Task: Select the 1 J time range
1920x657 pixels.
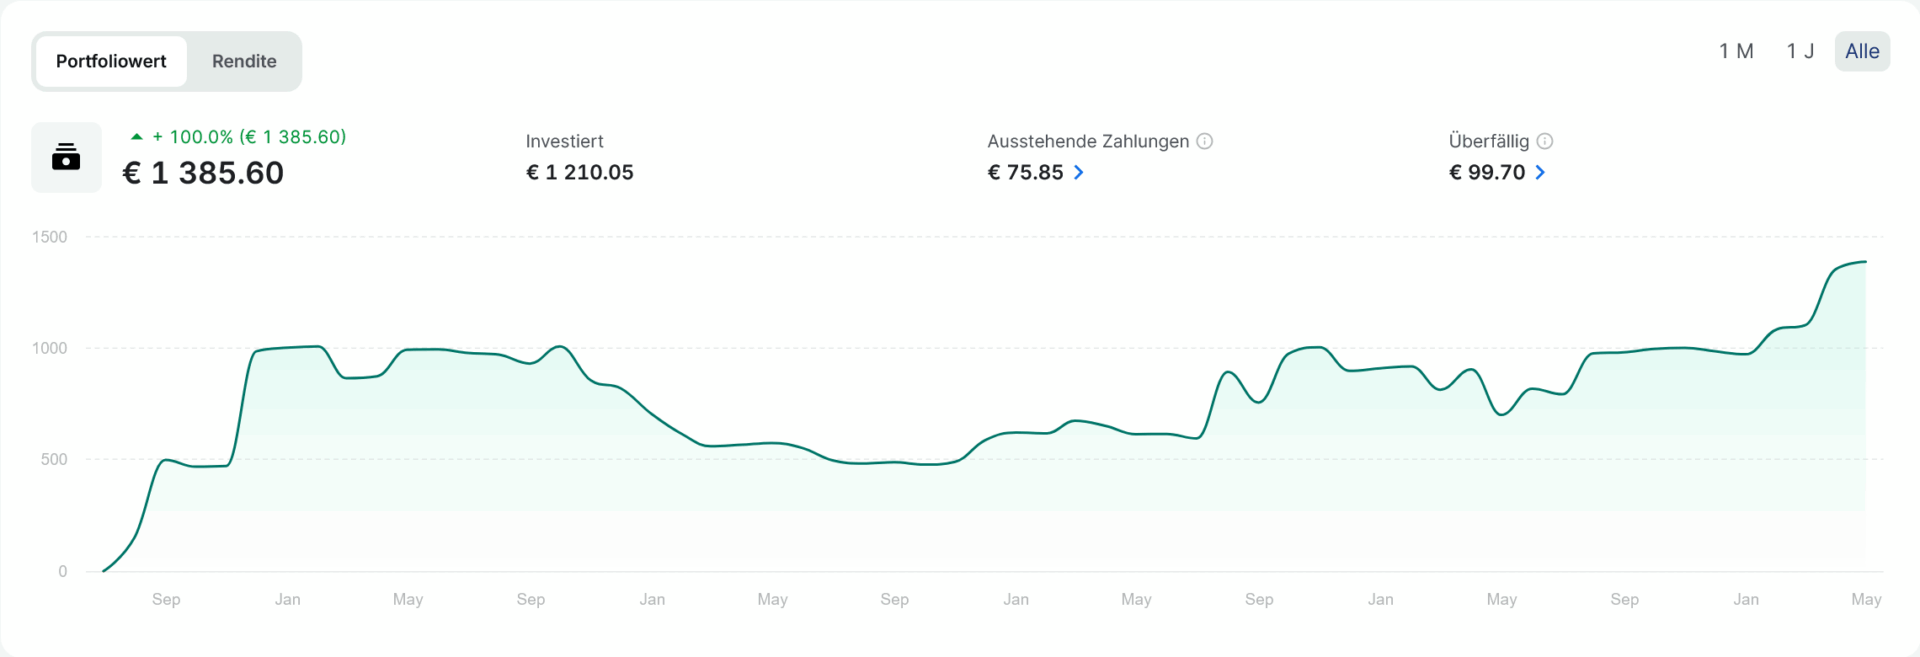Action: (x=1800, y=51)
